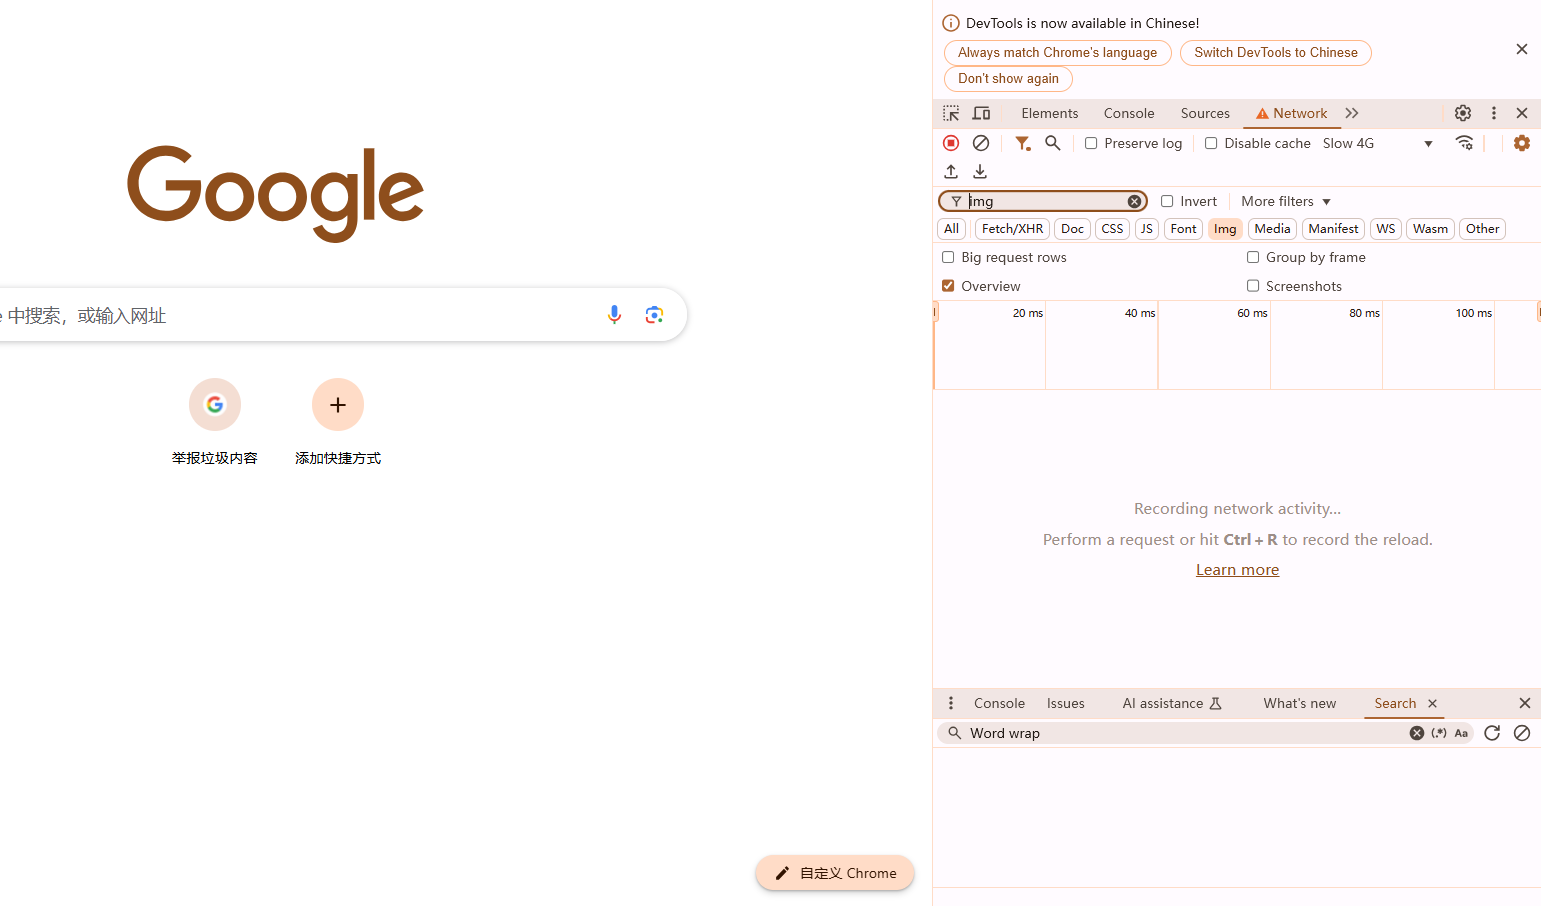
Task: Open the Learn more link
Action: click(x=1237, y=570)
